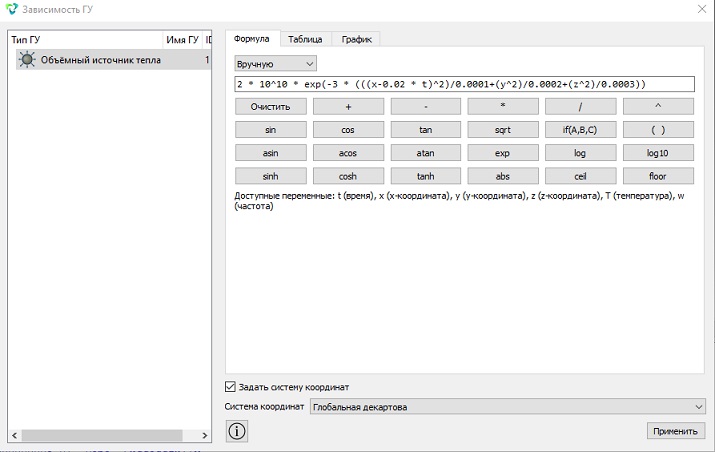The height and width of the screenshot is (452, 715).
Task: Toggle the Задать систему координат checkbox
Action: tap(230, 387)
